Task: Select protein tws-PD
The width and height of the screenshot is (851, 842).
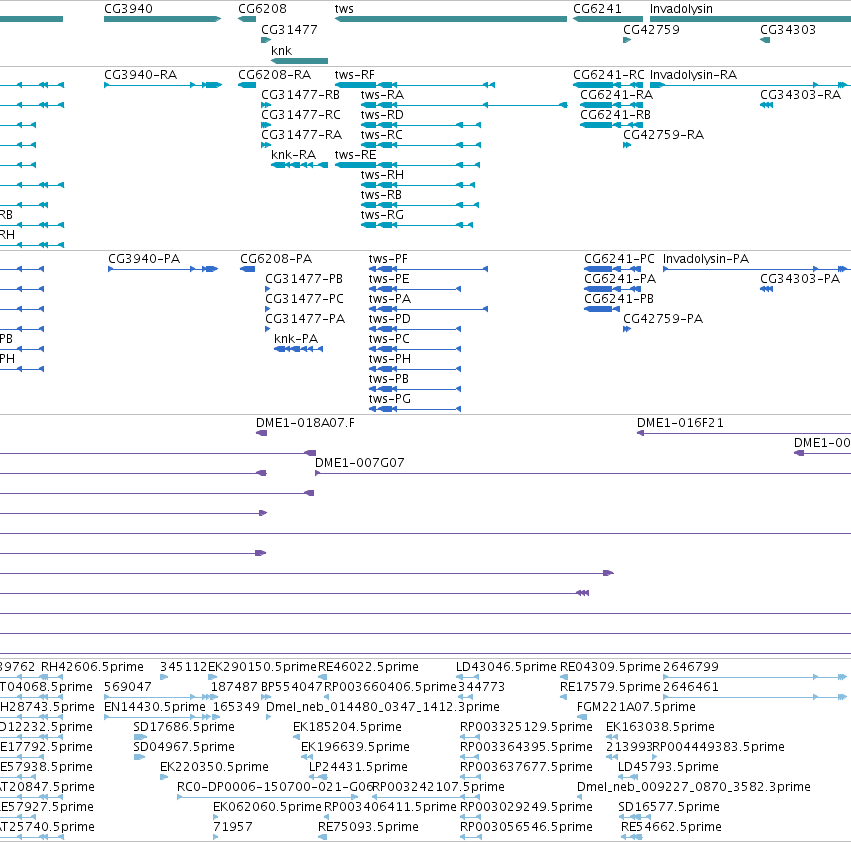Action: pos(390,319)
